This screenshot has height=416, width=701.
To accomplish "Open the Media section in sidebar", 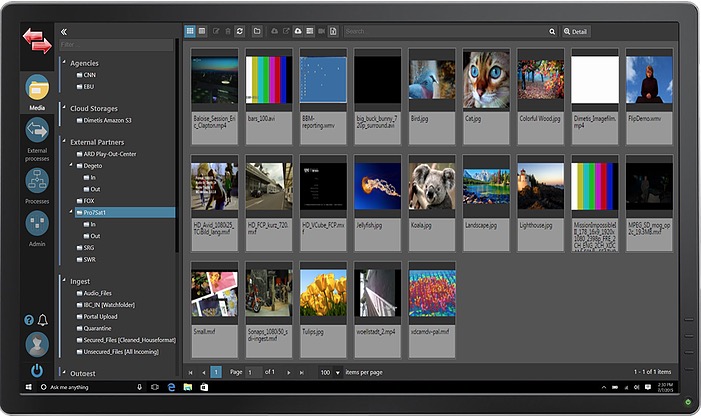I will pos(37,89).
